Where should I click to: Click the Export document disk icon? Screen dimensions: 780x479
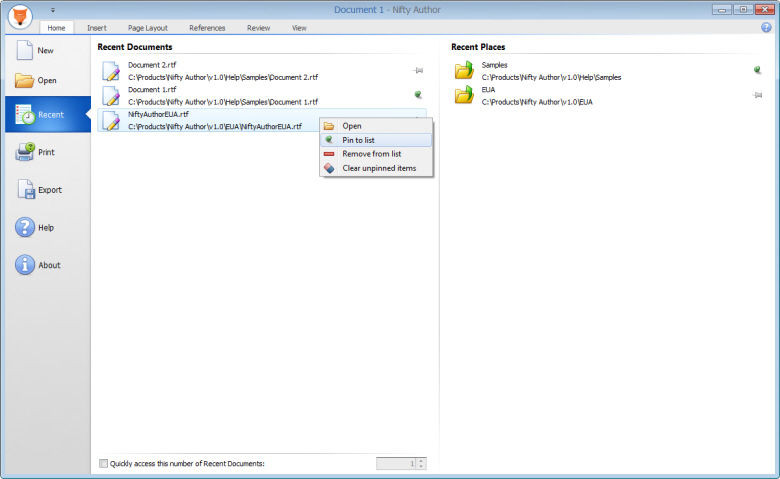click(26, 190)
